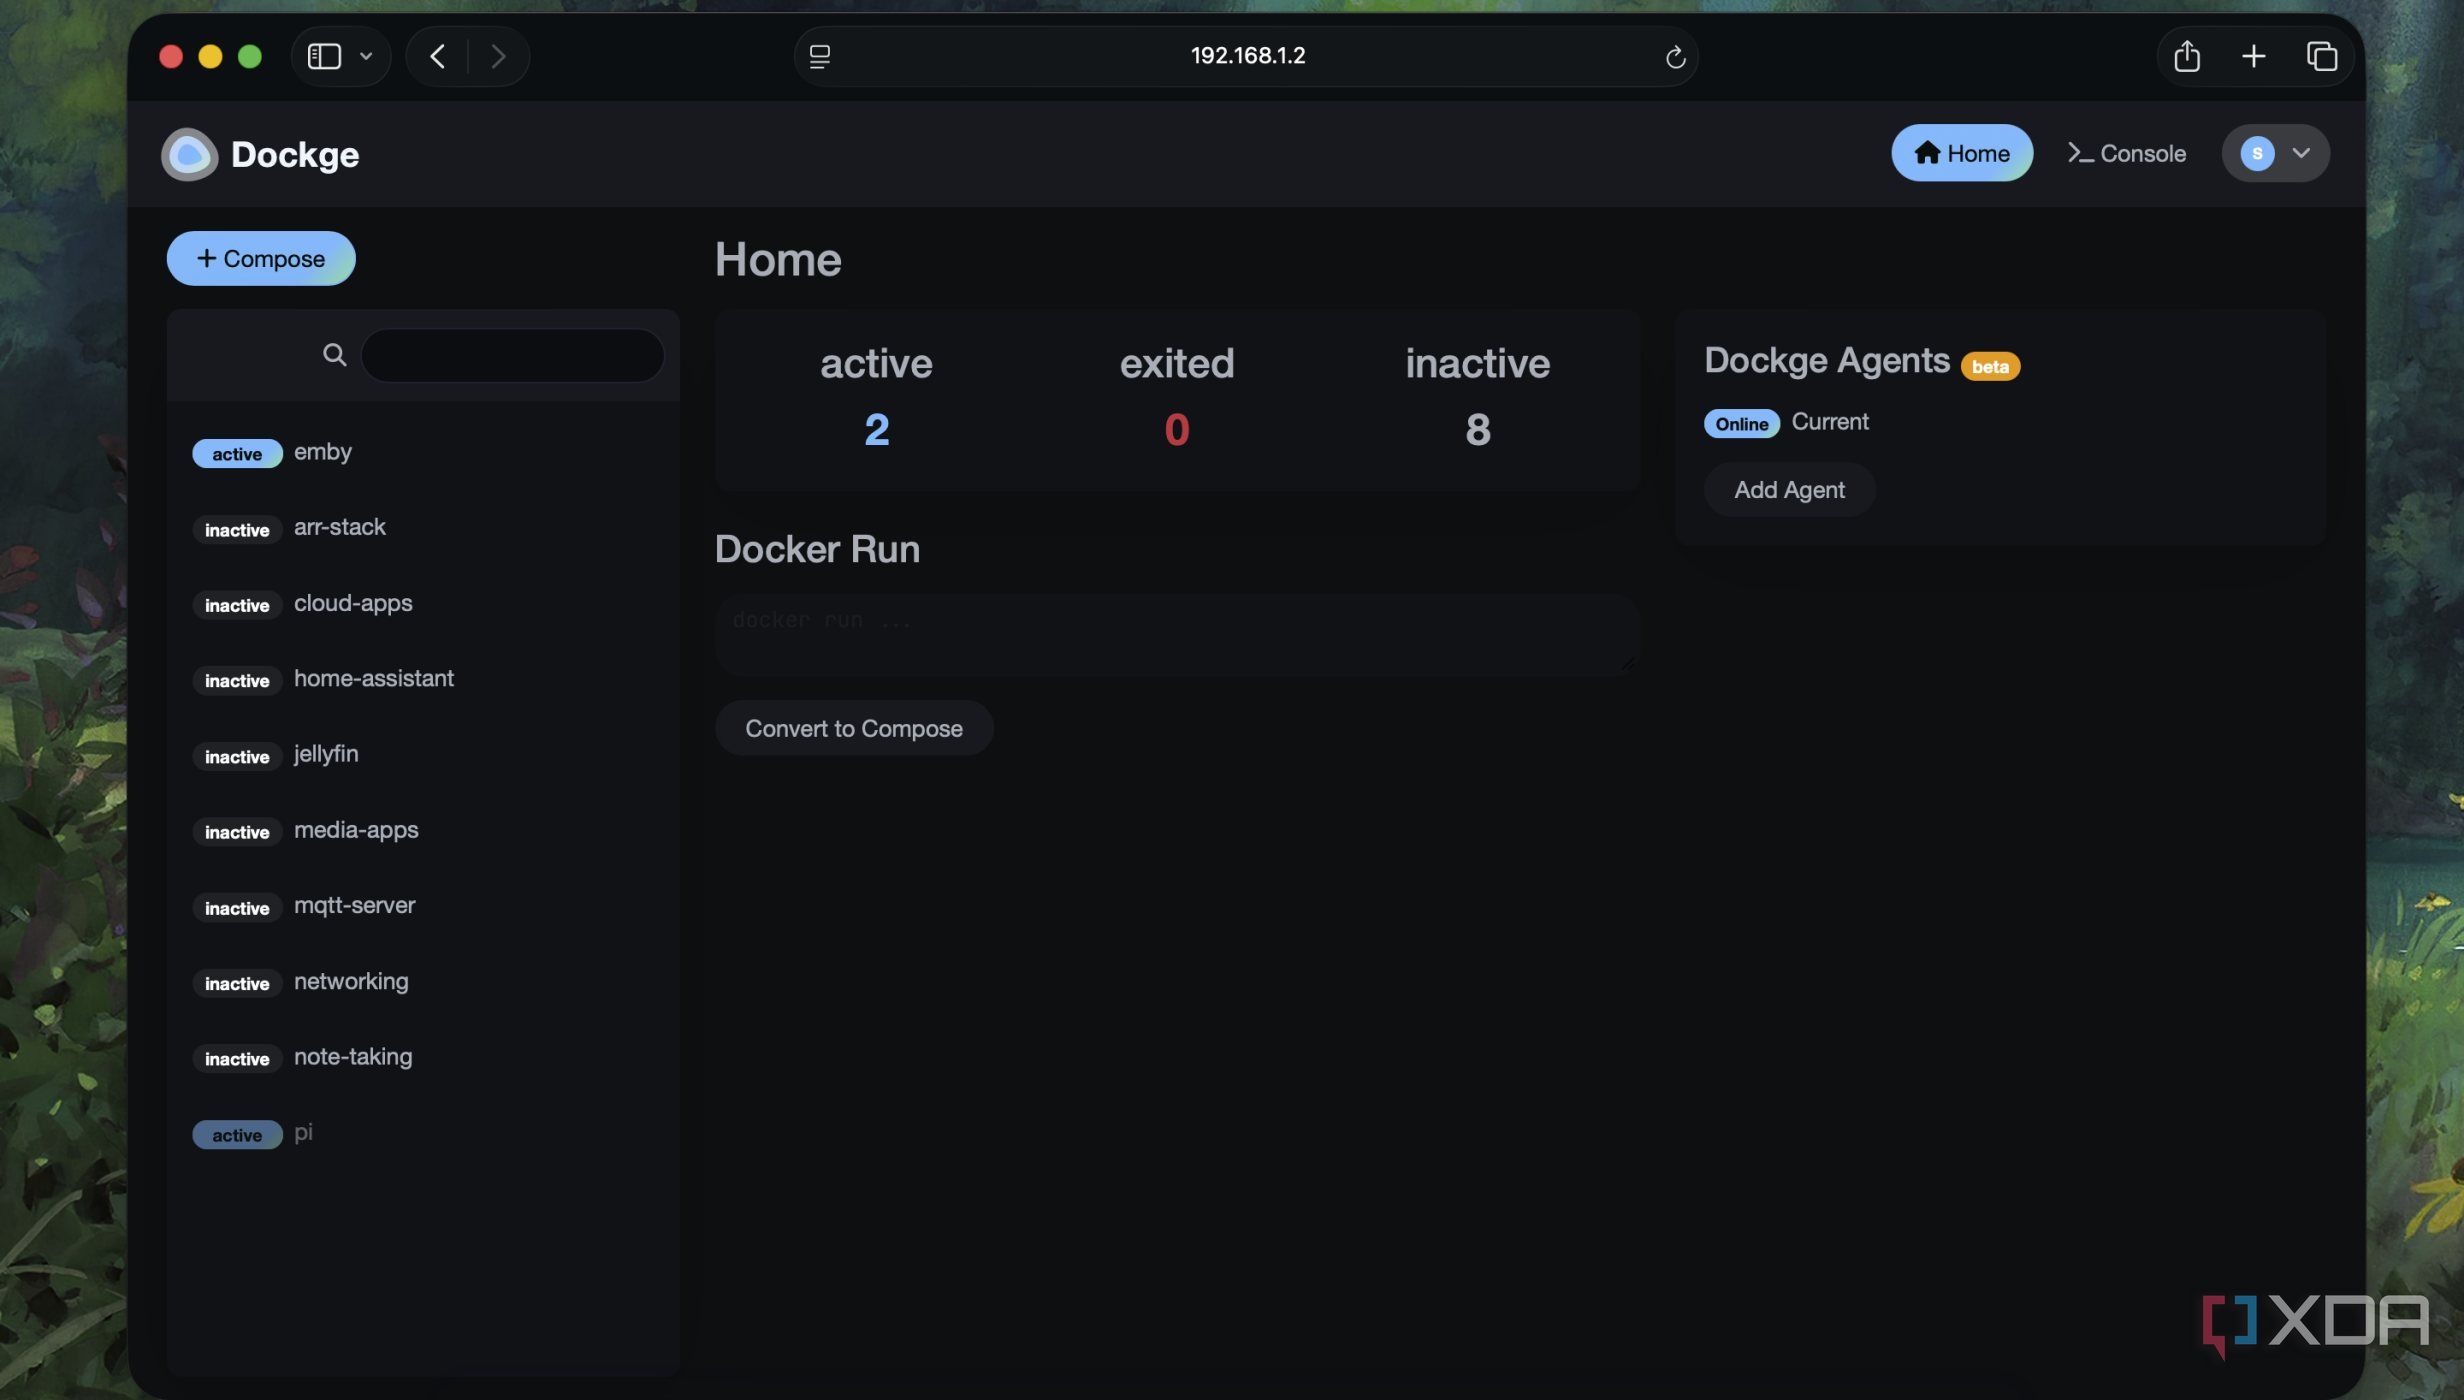Click the Convert to Compose button

pos(854,728)
